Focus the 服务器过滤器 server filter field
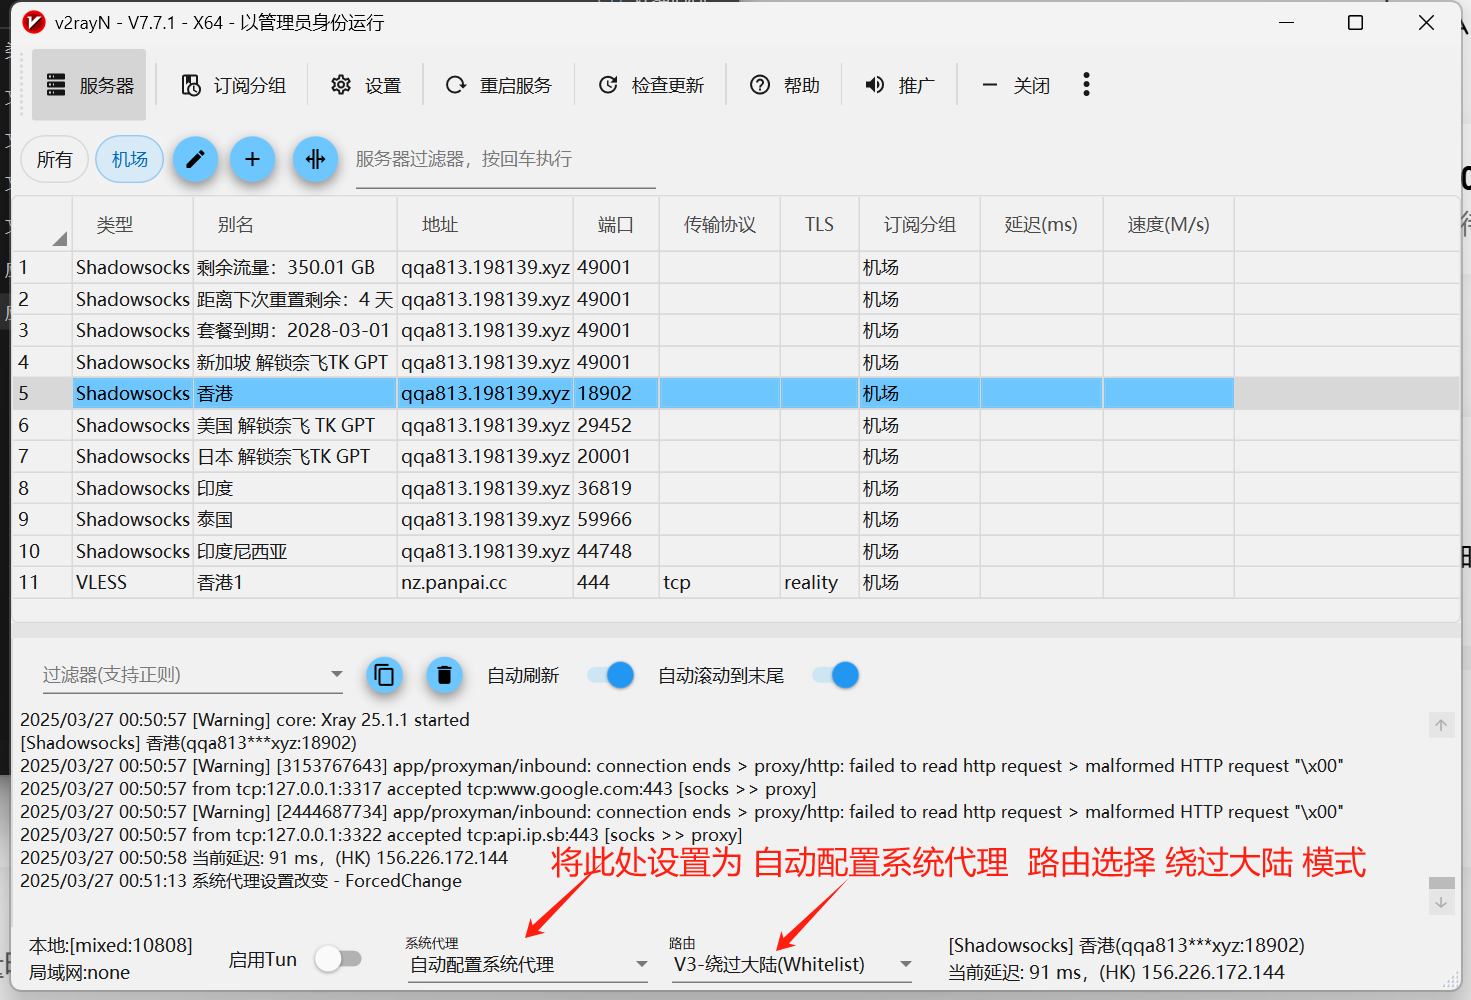 point(505,160)
